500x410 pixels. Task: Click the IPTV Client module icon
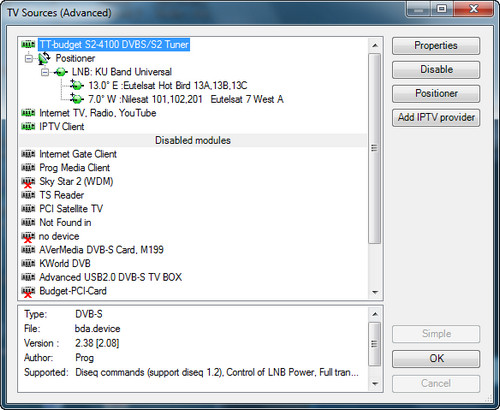click(28, 127)
